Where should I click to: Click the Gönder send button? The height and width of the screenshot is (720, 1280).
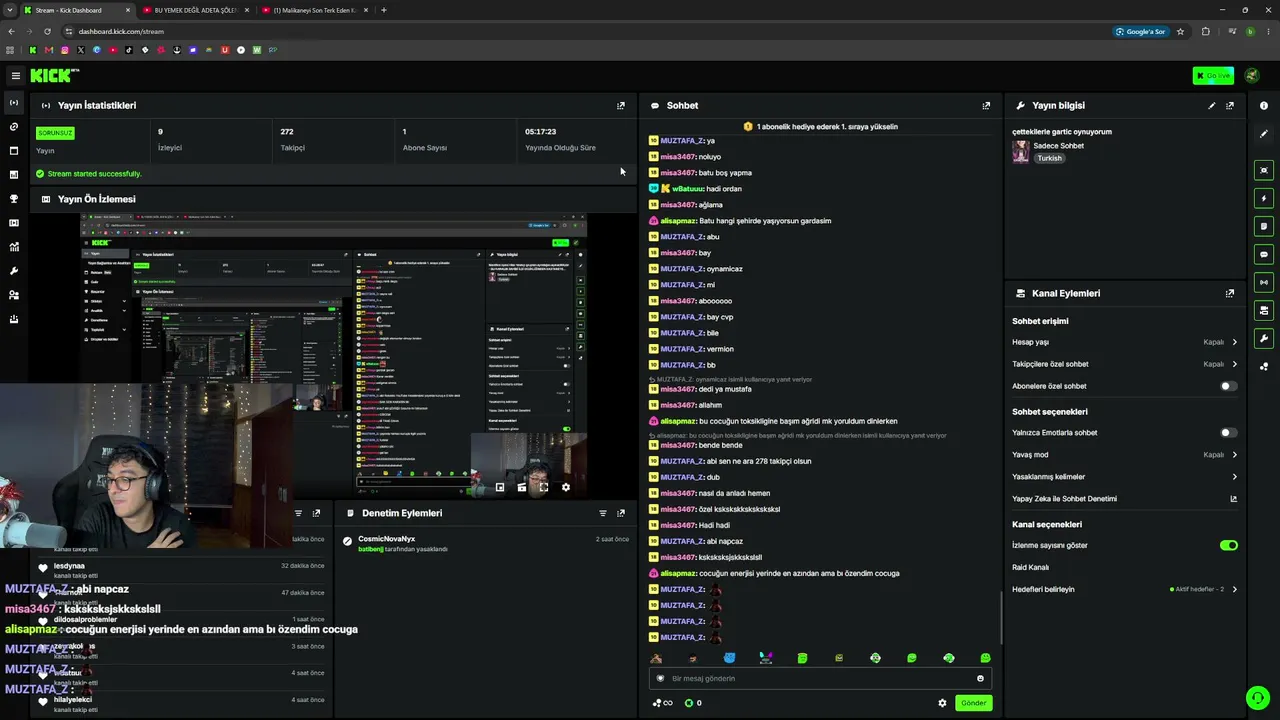click(974, 703)
